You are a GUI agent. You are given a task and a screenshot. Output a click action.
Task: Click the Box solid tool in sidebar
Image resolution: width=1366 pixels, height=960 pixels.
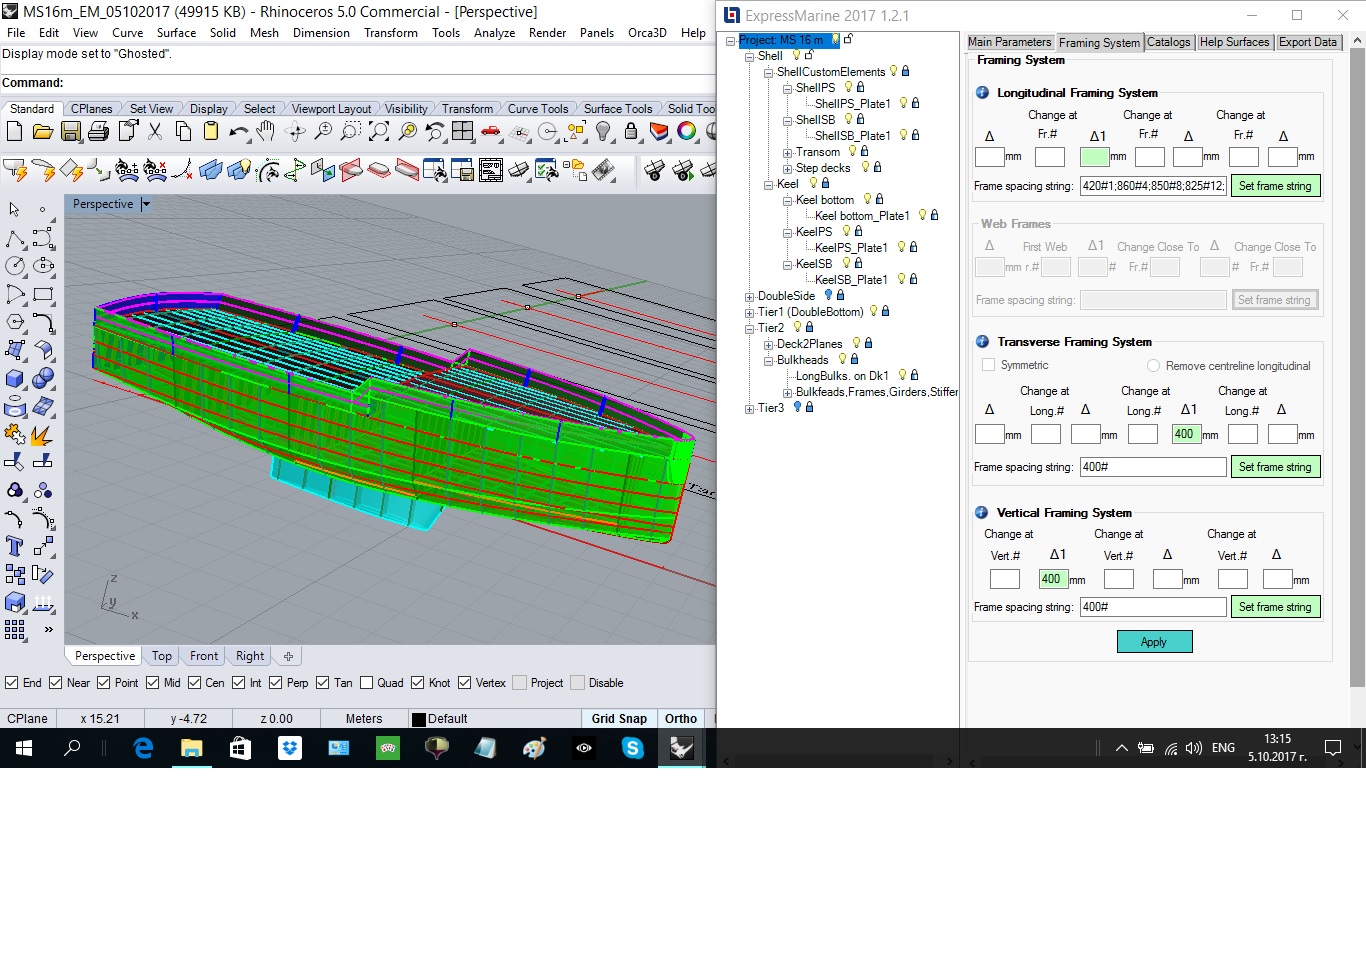15,379
